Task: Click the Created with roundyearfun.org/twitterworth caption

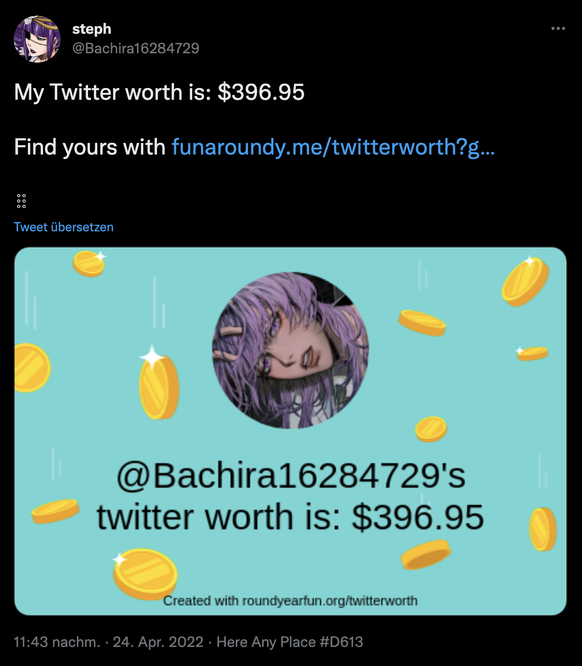Action: [291, 601]
